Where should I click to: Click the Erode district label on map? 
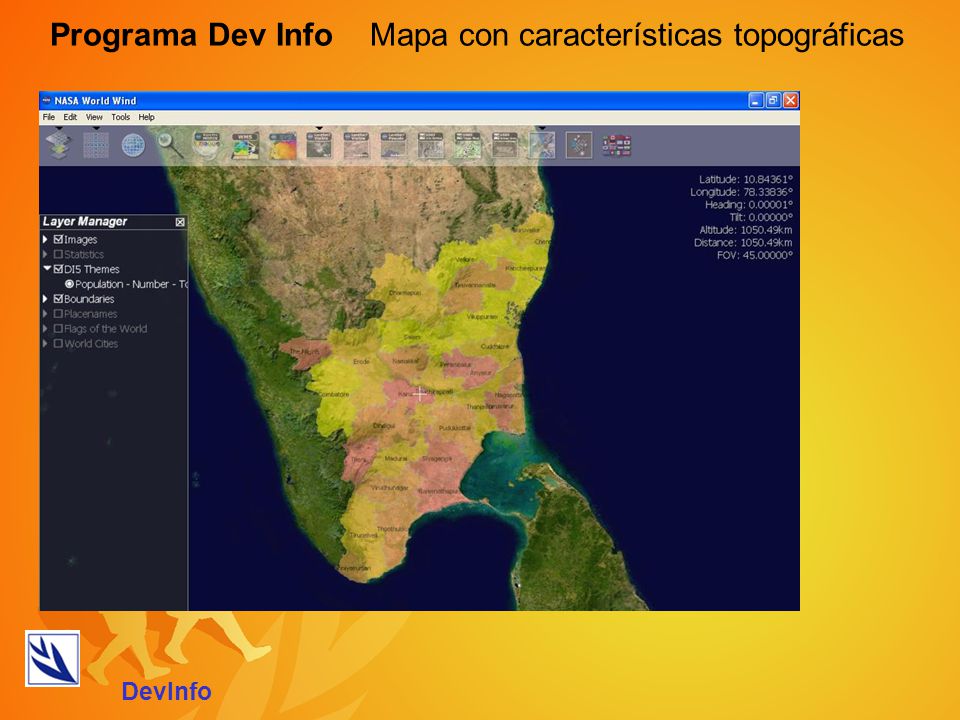tap(361, 362)
